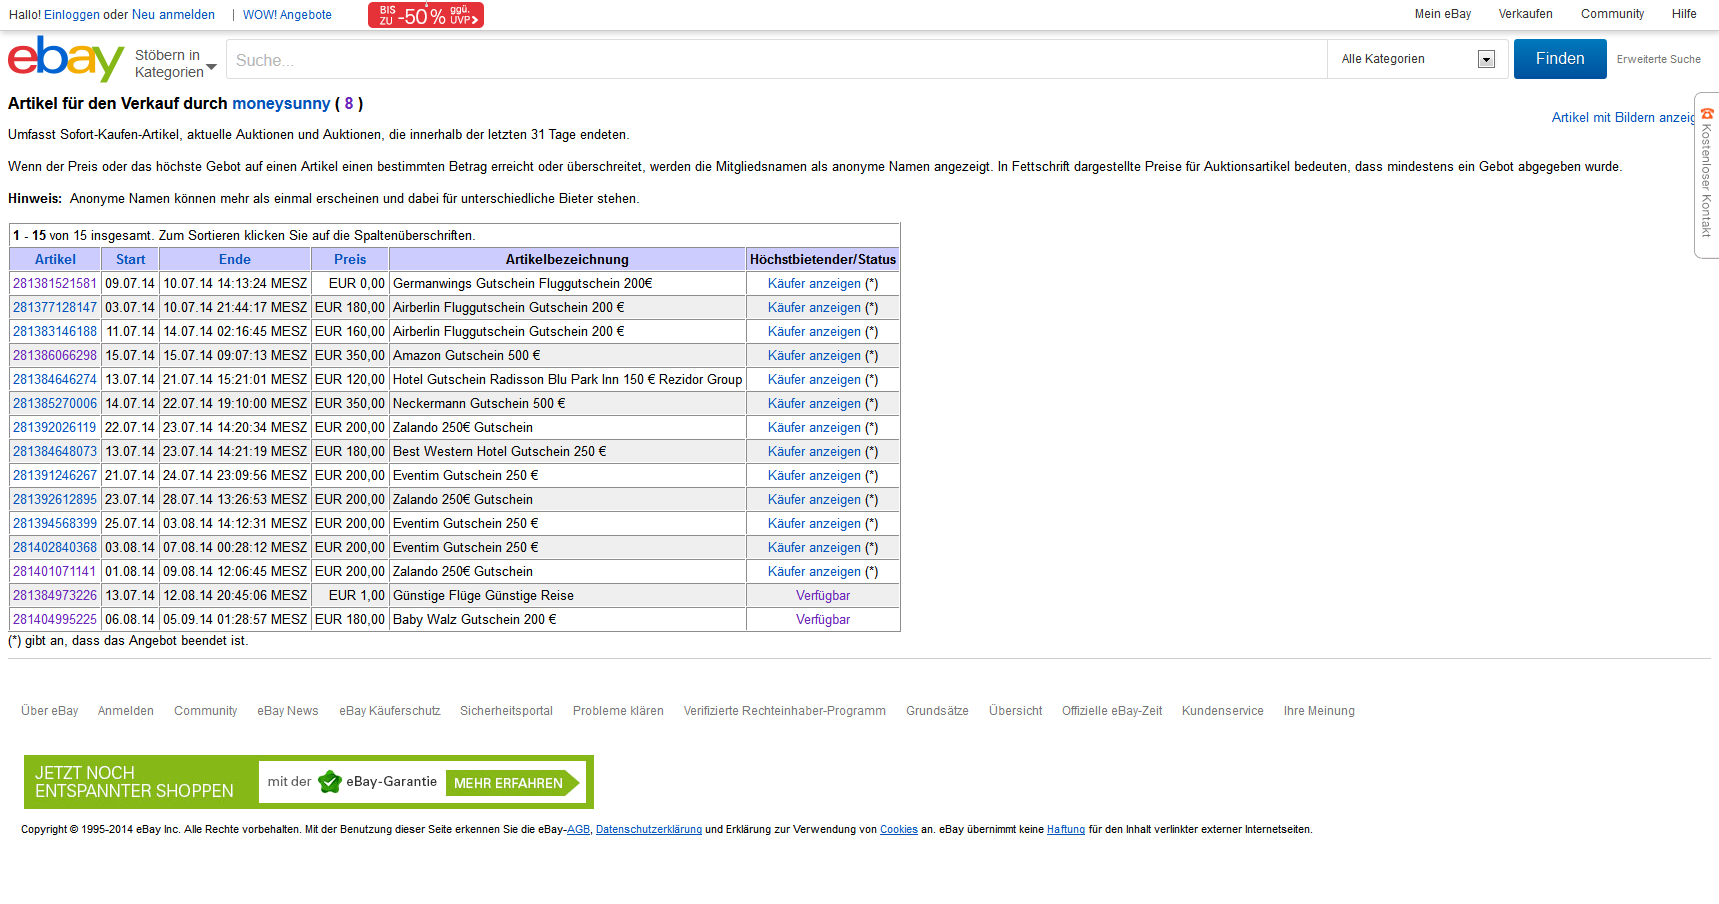Click Artikel mit Bildern anzeigen link

1625,118
